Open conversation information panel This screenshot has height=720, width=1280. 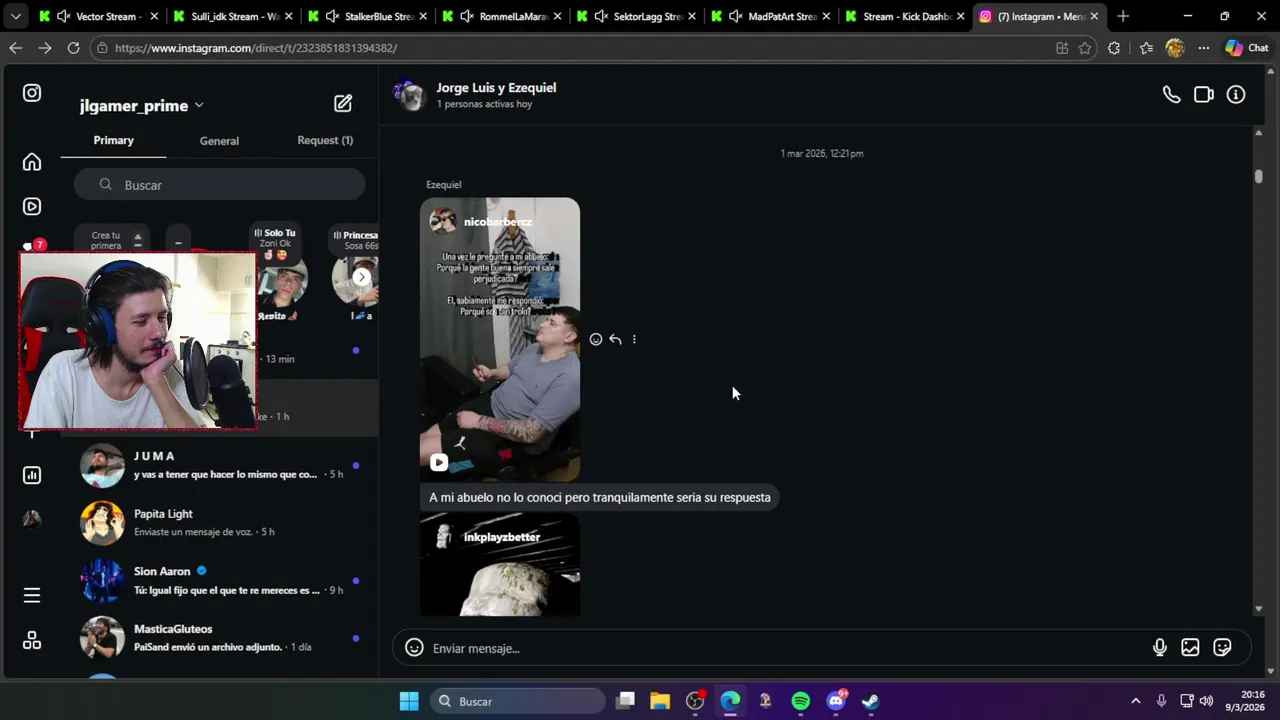(1236, 95)
